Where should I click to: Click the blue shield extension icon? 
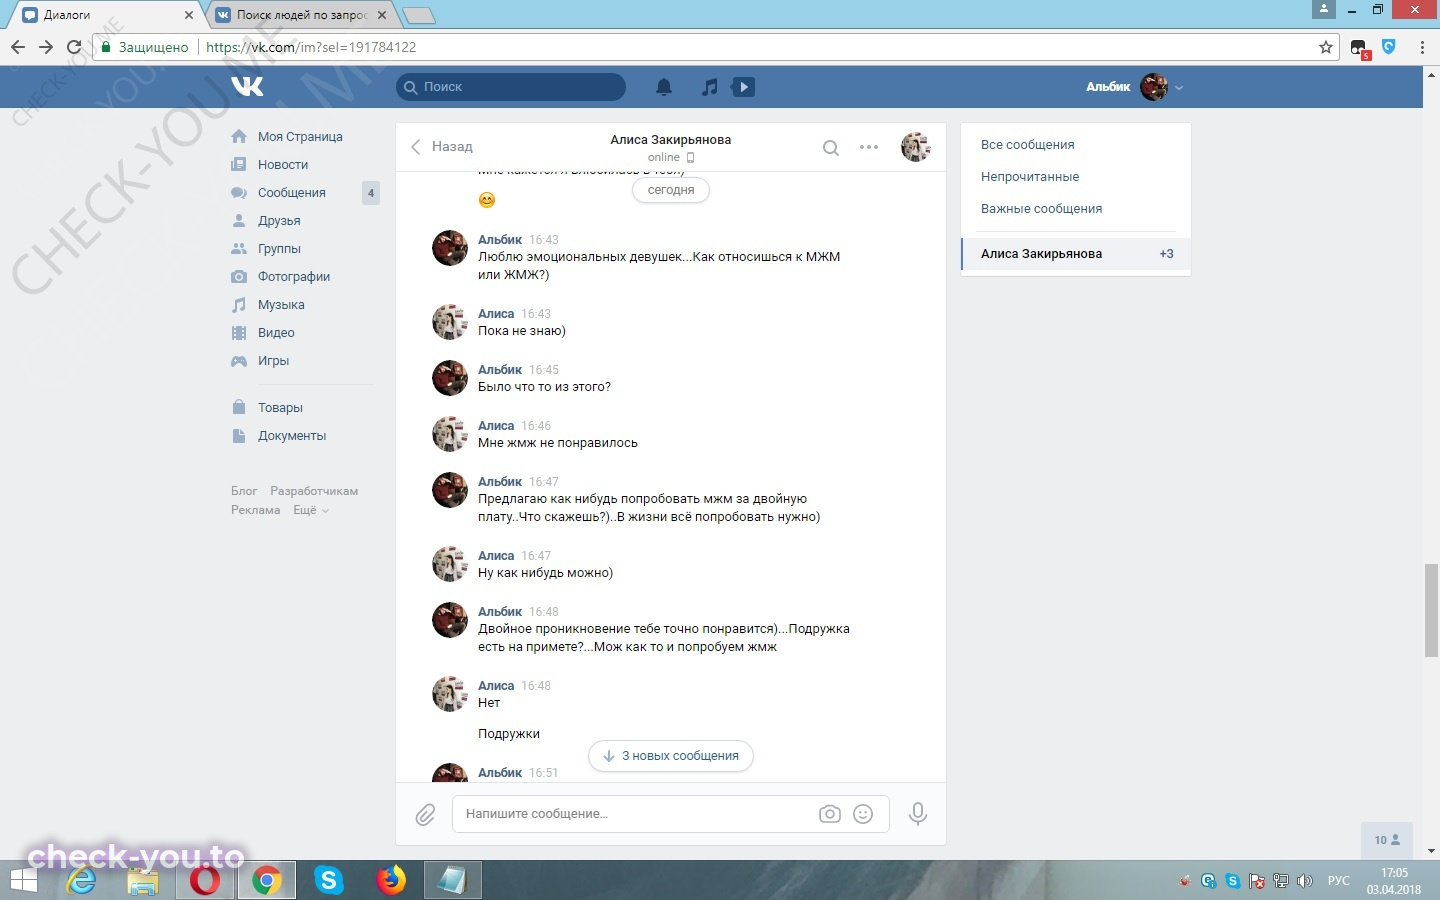tap(1389, 47)
